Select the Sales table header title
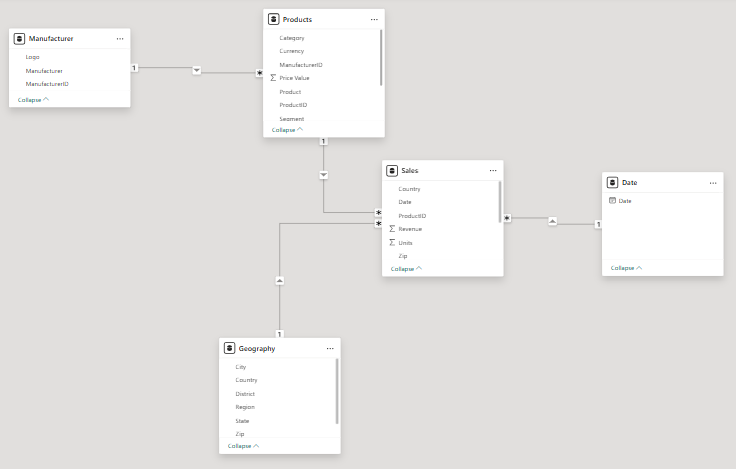This screenshot has width=736, height=469. point(409,170)
